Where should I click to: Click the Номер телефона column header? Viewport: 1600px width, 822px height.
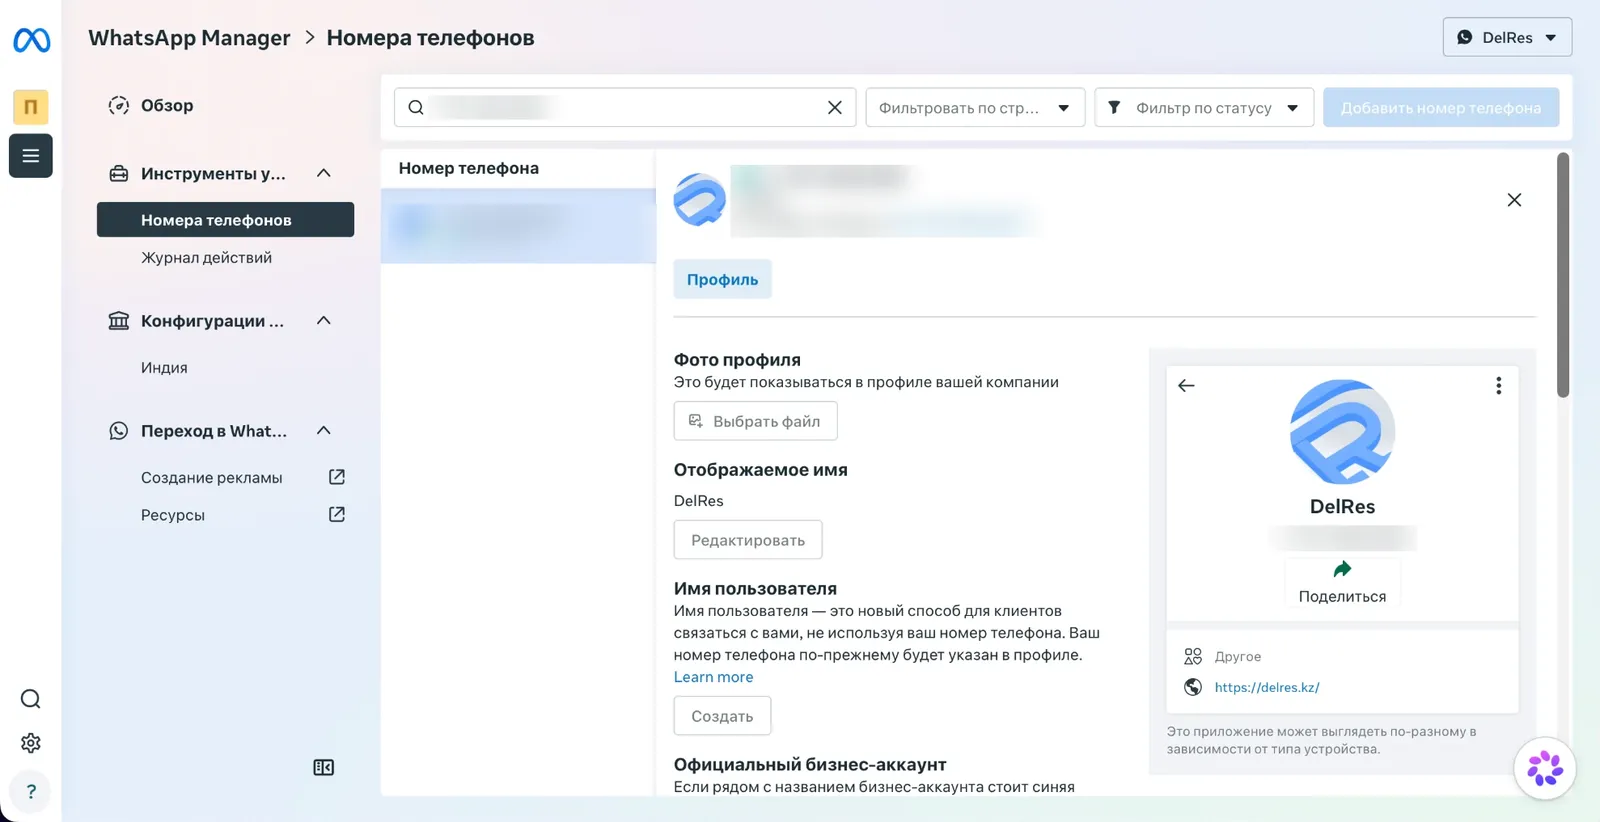[x=468, y=168]
